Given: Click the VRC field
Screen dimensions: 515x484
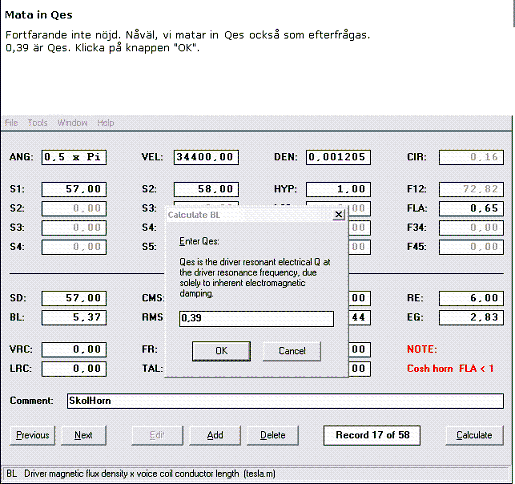Looking at the screenshot, I should pyautogui.click(x=74, y=350).
